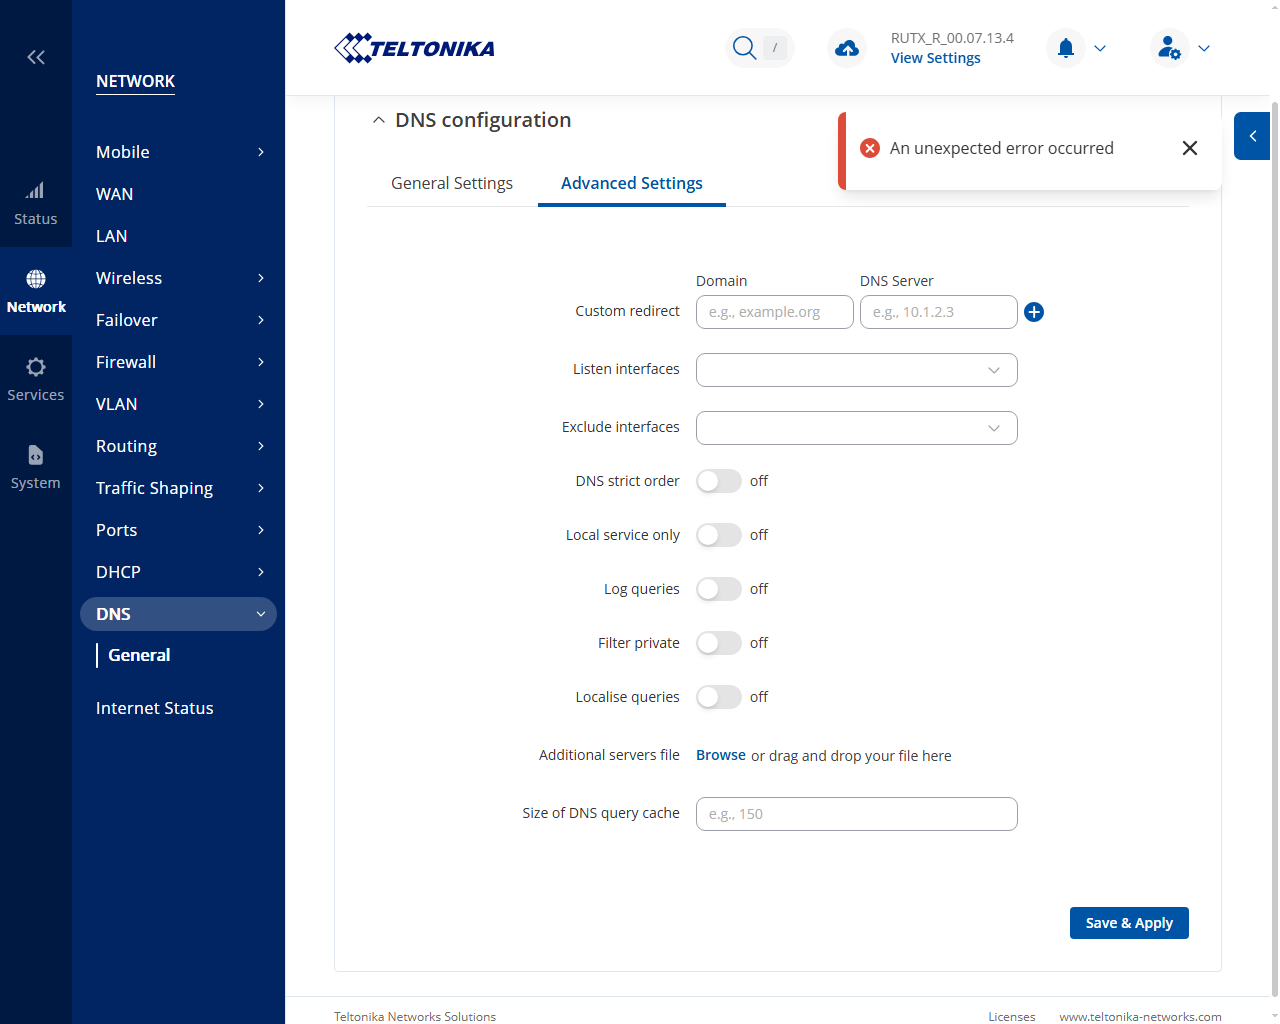
Task: Click the Teltonika logo
Action: tap(414, 48)
